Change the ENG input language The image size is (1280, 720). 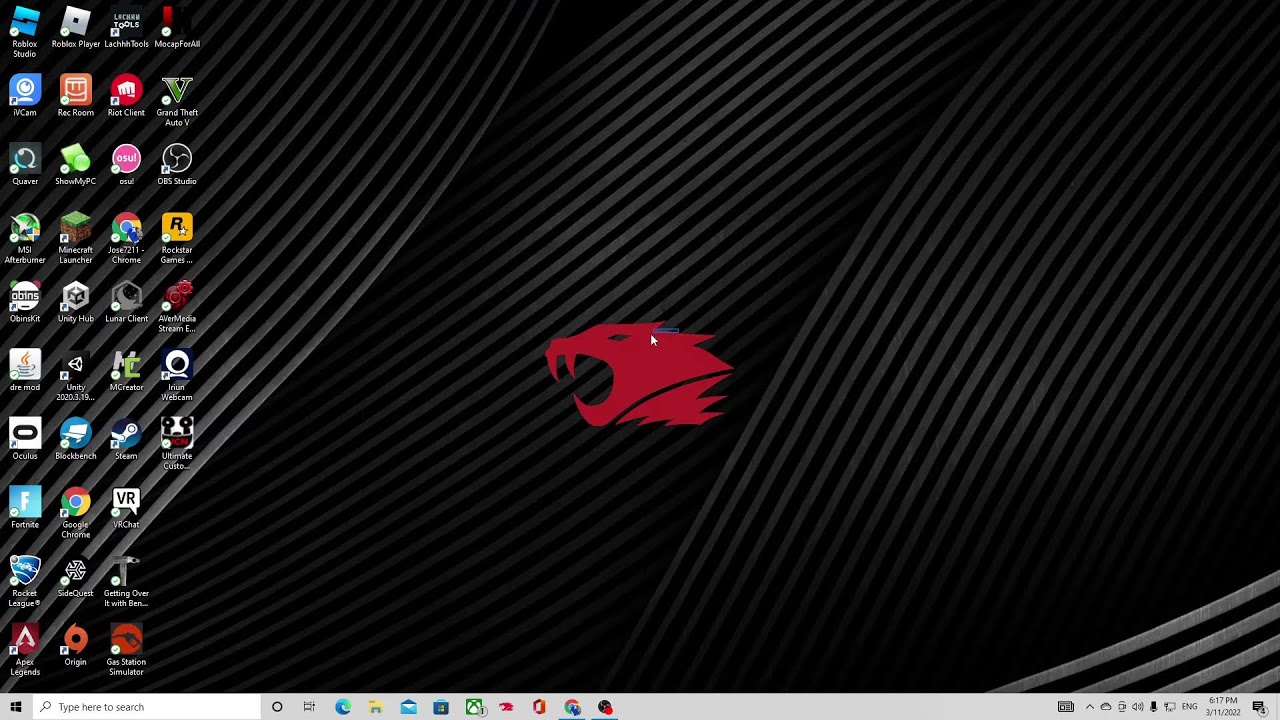pos(1190,707)
